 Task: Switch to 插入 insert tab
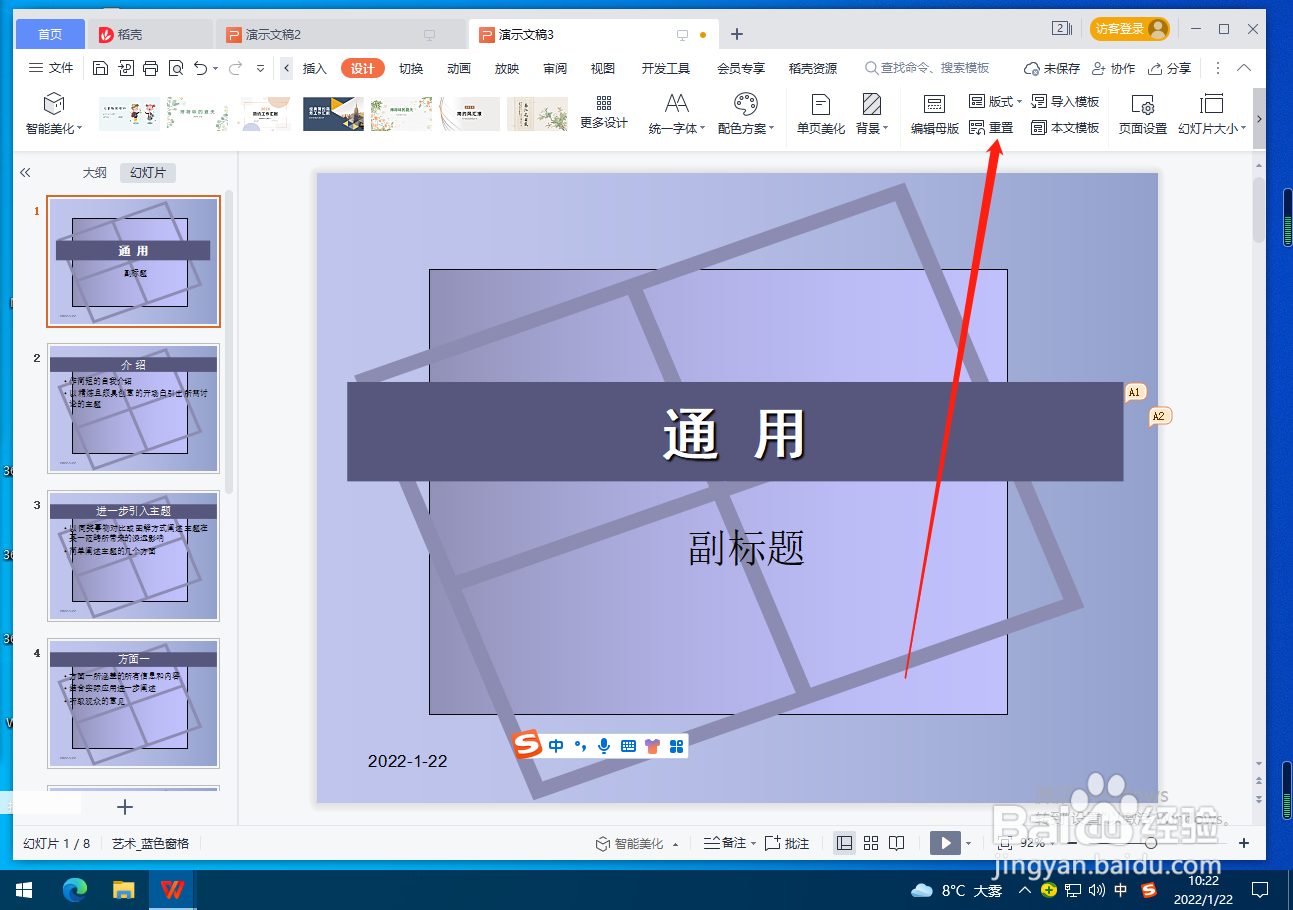[315, 68]
